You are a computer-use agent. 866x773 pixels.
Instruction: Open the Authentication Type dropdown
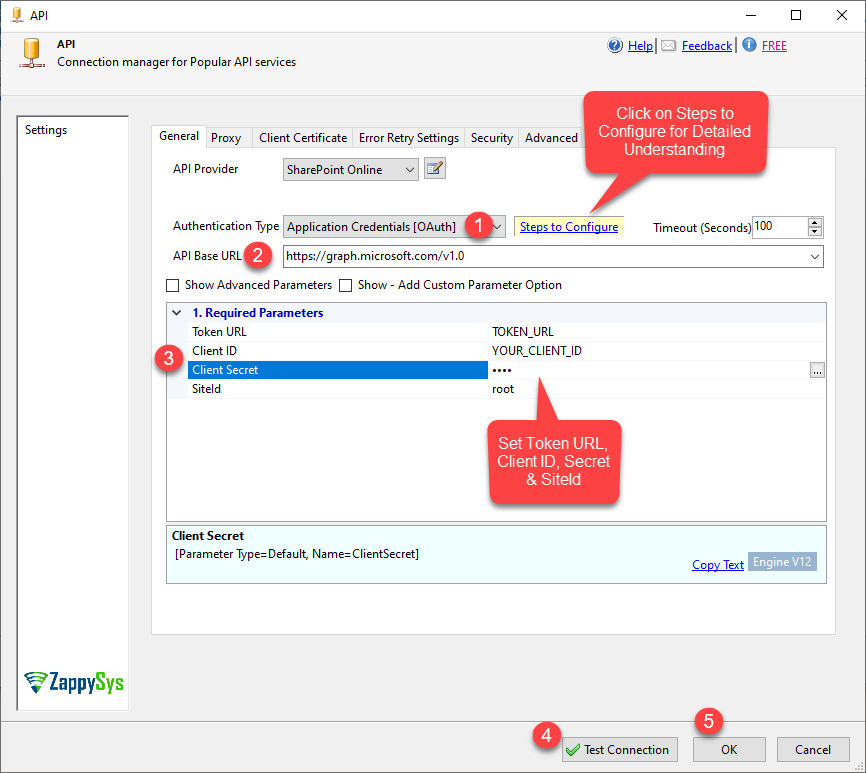(394, 227)
